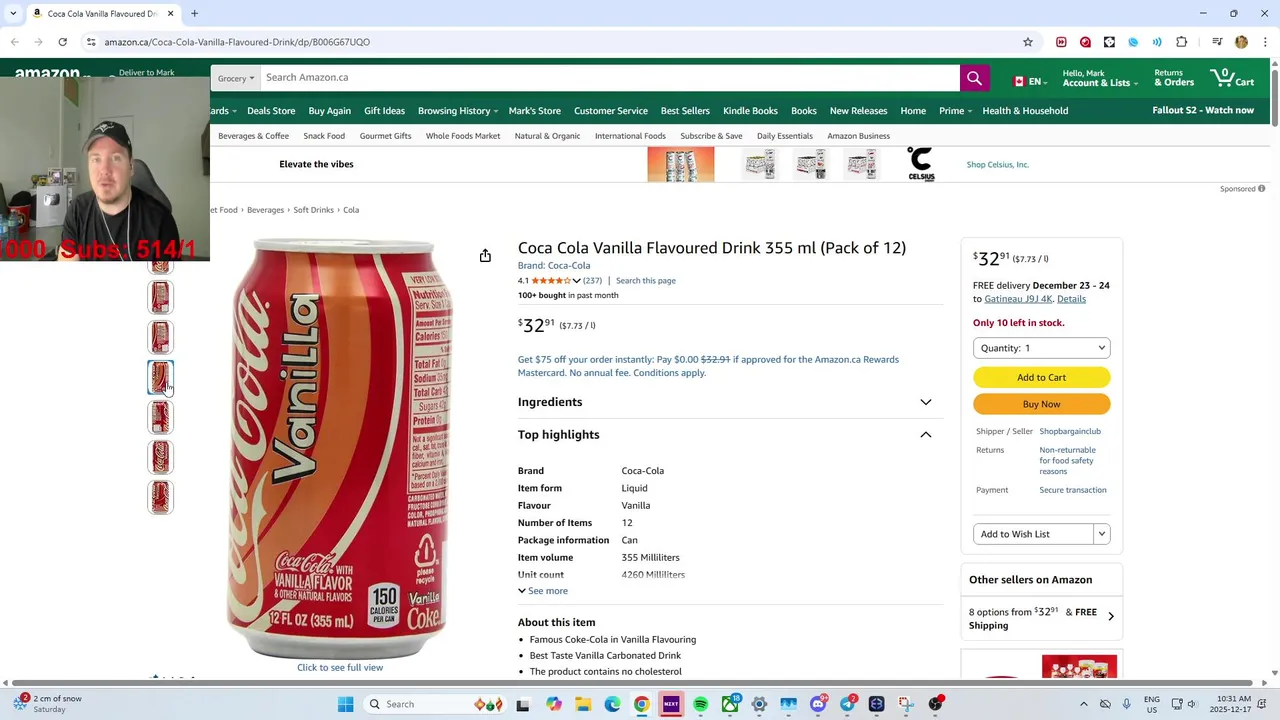Click the magnifier search submit icon
This screenshot has height=720, width=1280.
[x=974, y=78]
